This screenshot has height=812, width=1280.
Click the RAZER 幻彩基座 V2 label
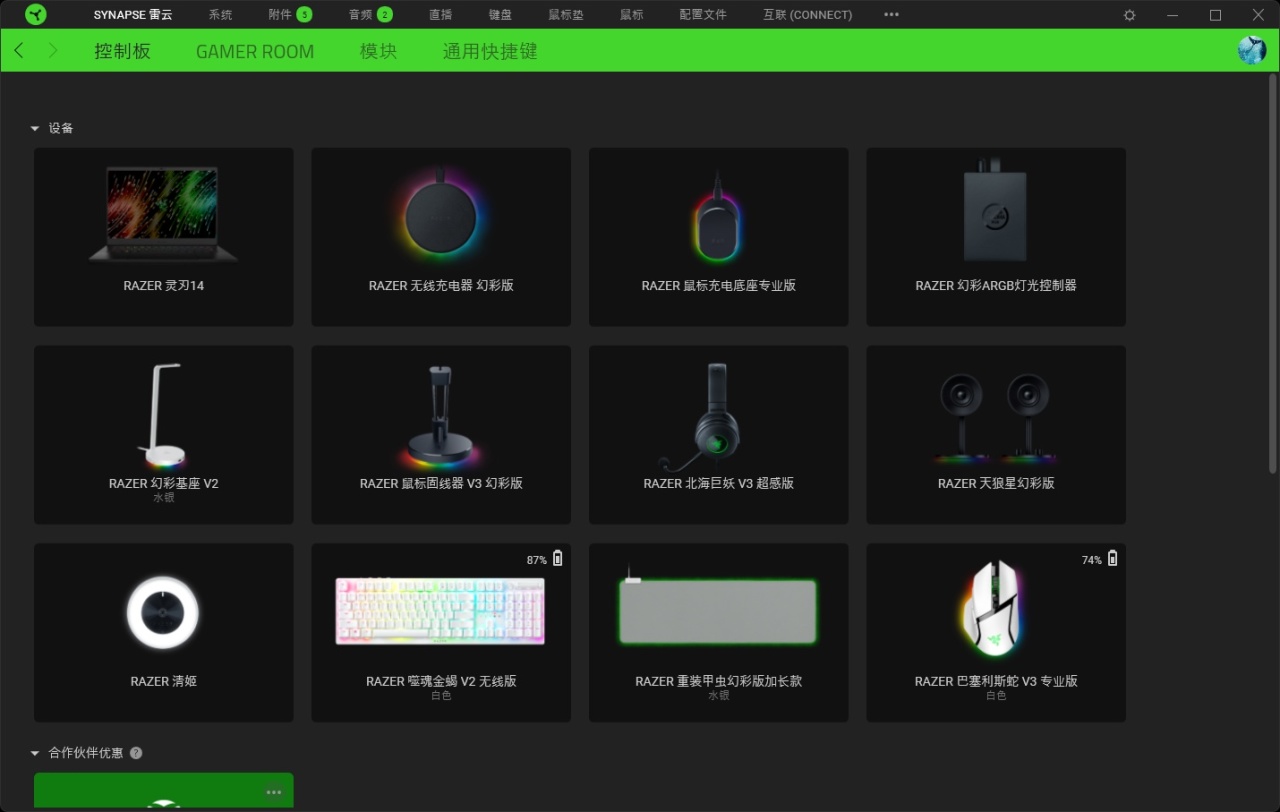coord(164,484)
